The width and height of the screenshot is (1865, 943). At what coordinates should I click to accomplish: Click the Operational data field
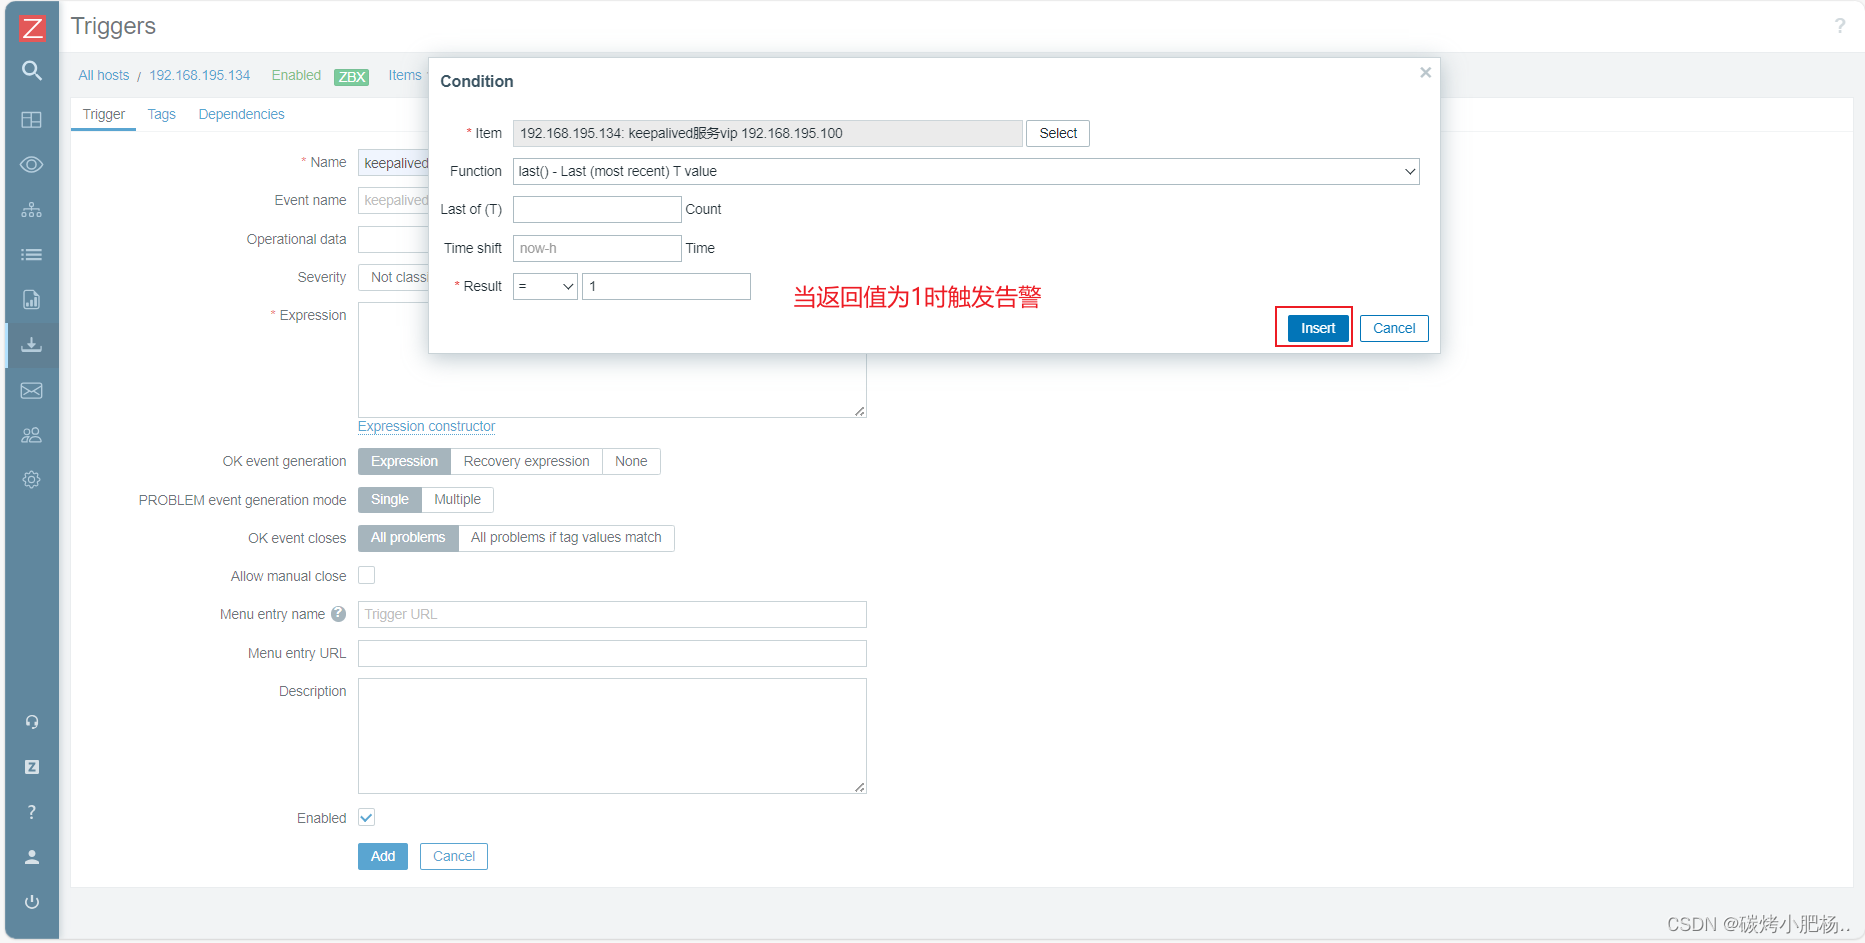coord(393,239)
